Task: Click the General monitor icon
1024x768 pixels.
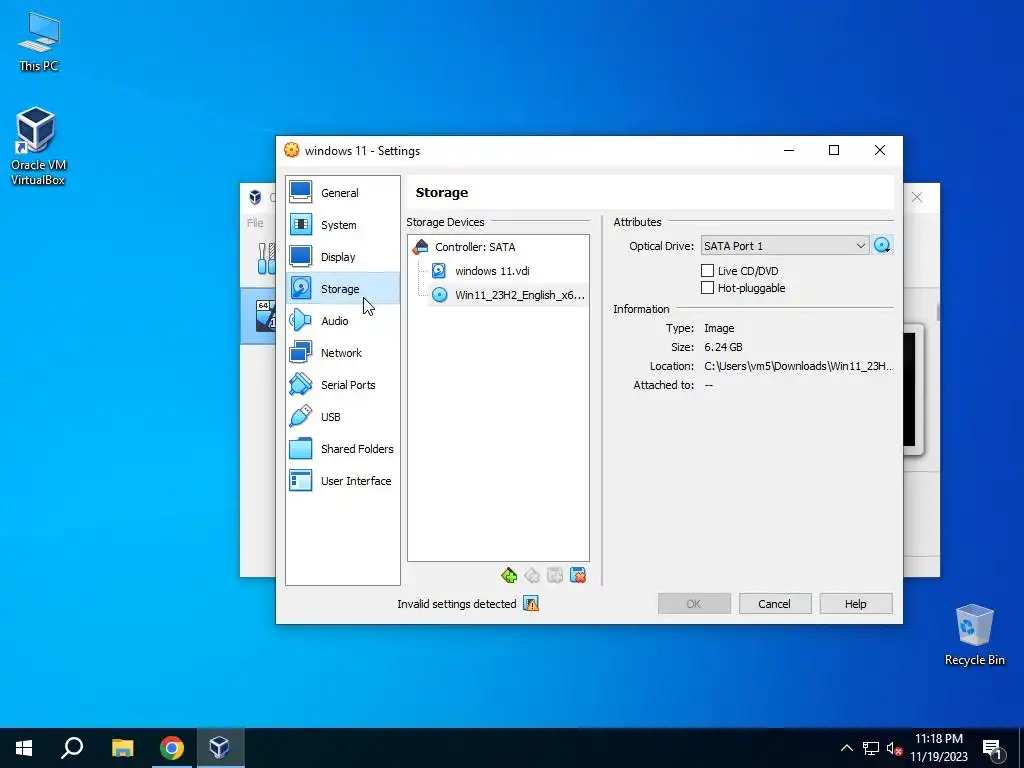Action: tap(300, 192)
